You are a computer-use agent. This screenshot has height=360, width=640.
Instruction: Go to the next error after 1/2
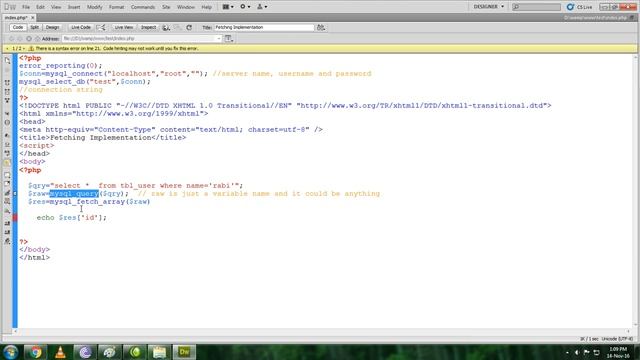pos(24,48)
